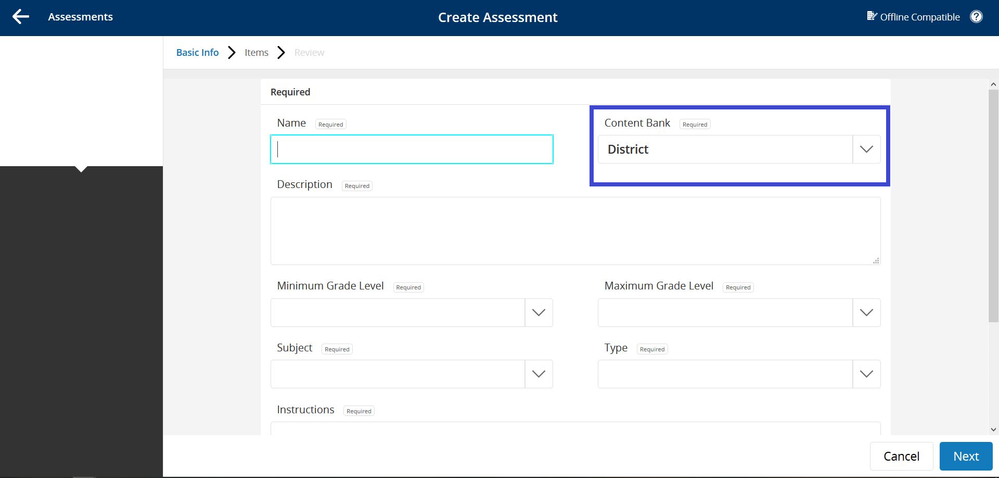
Task: Open the help question mark icon
Action: coord(976,17)
